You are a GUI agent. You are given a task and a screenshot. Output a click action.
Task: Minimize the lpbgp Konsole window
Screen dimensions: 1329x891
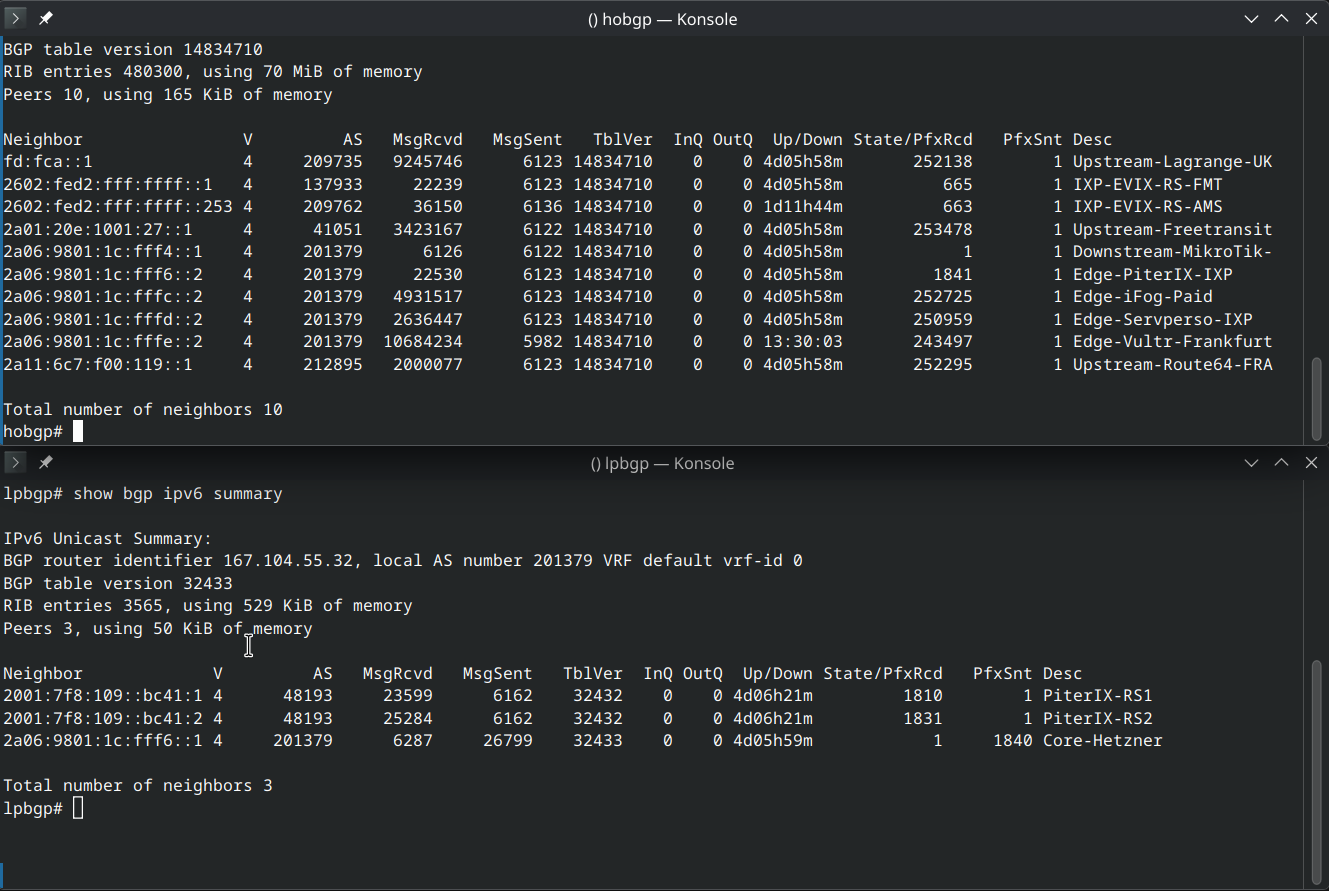(x=1252, y=463)
